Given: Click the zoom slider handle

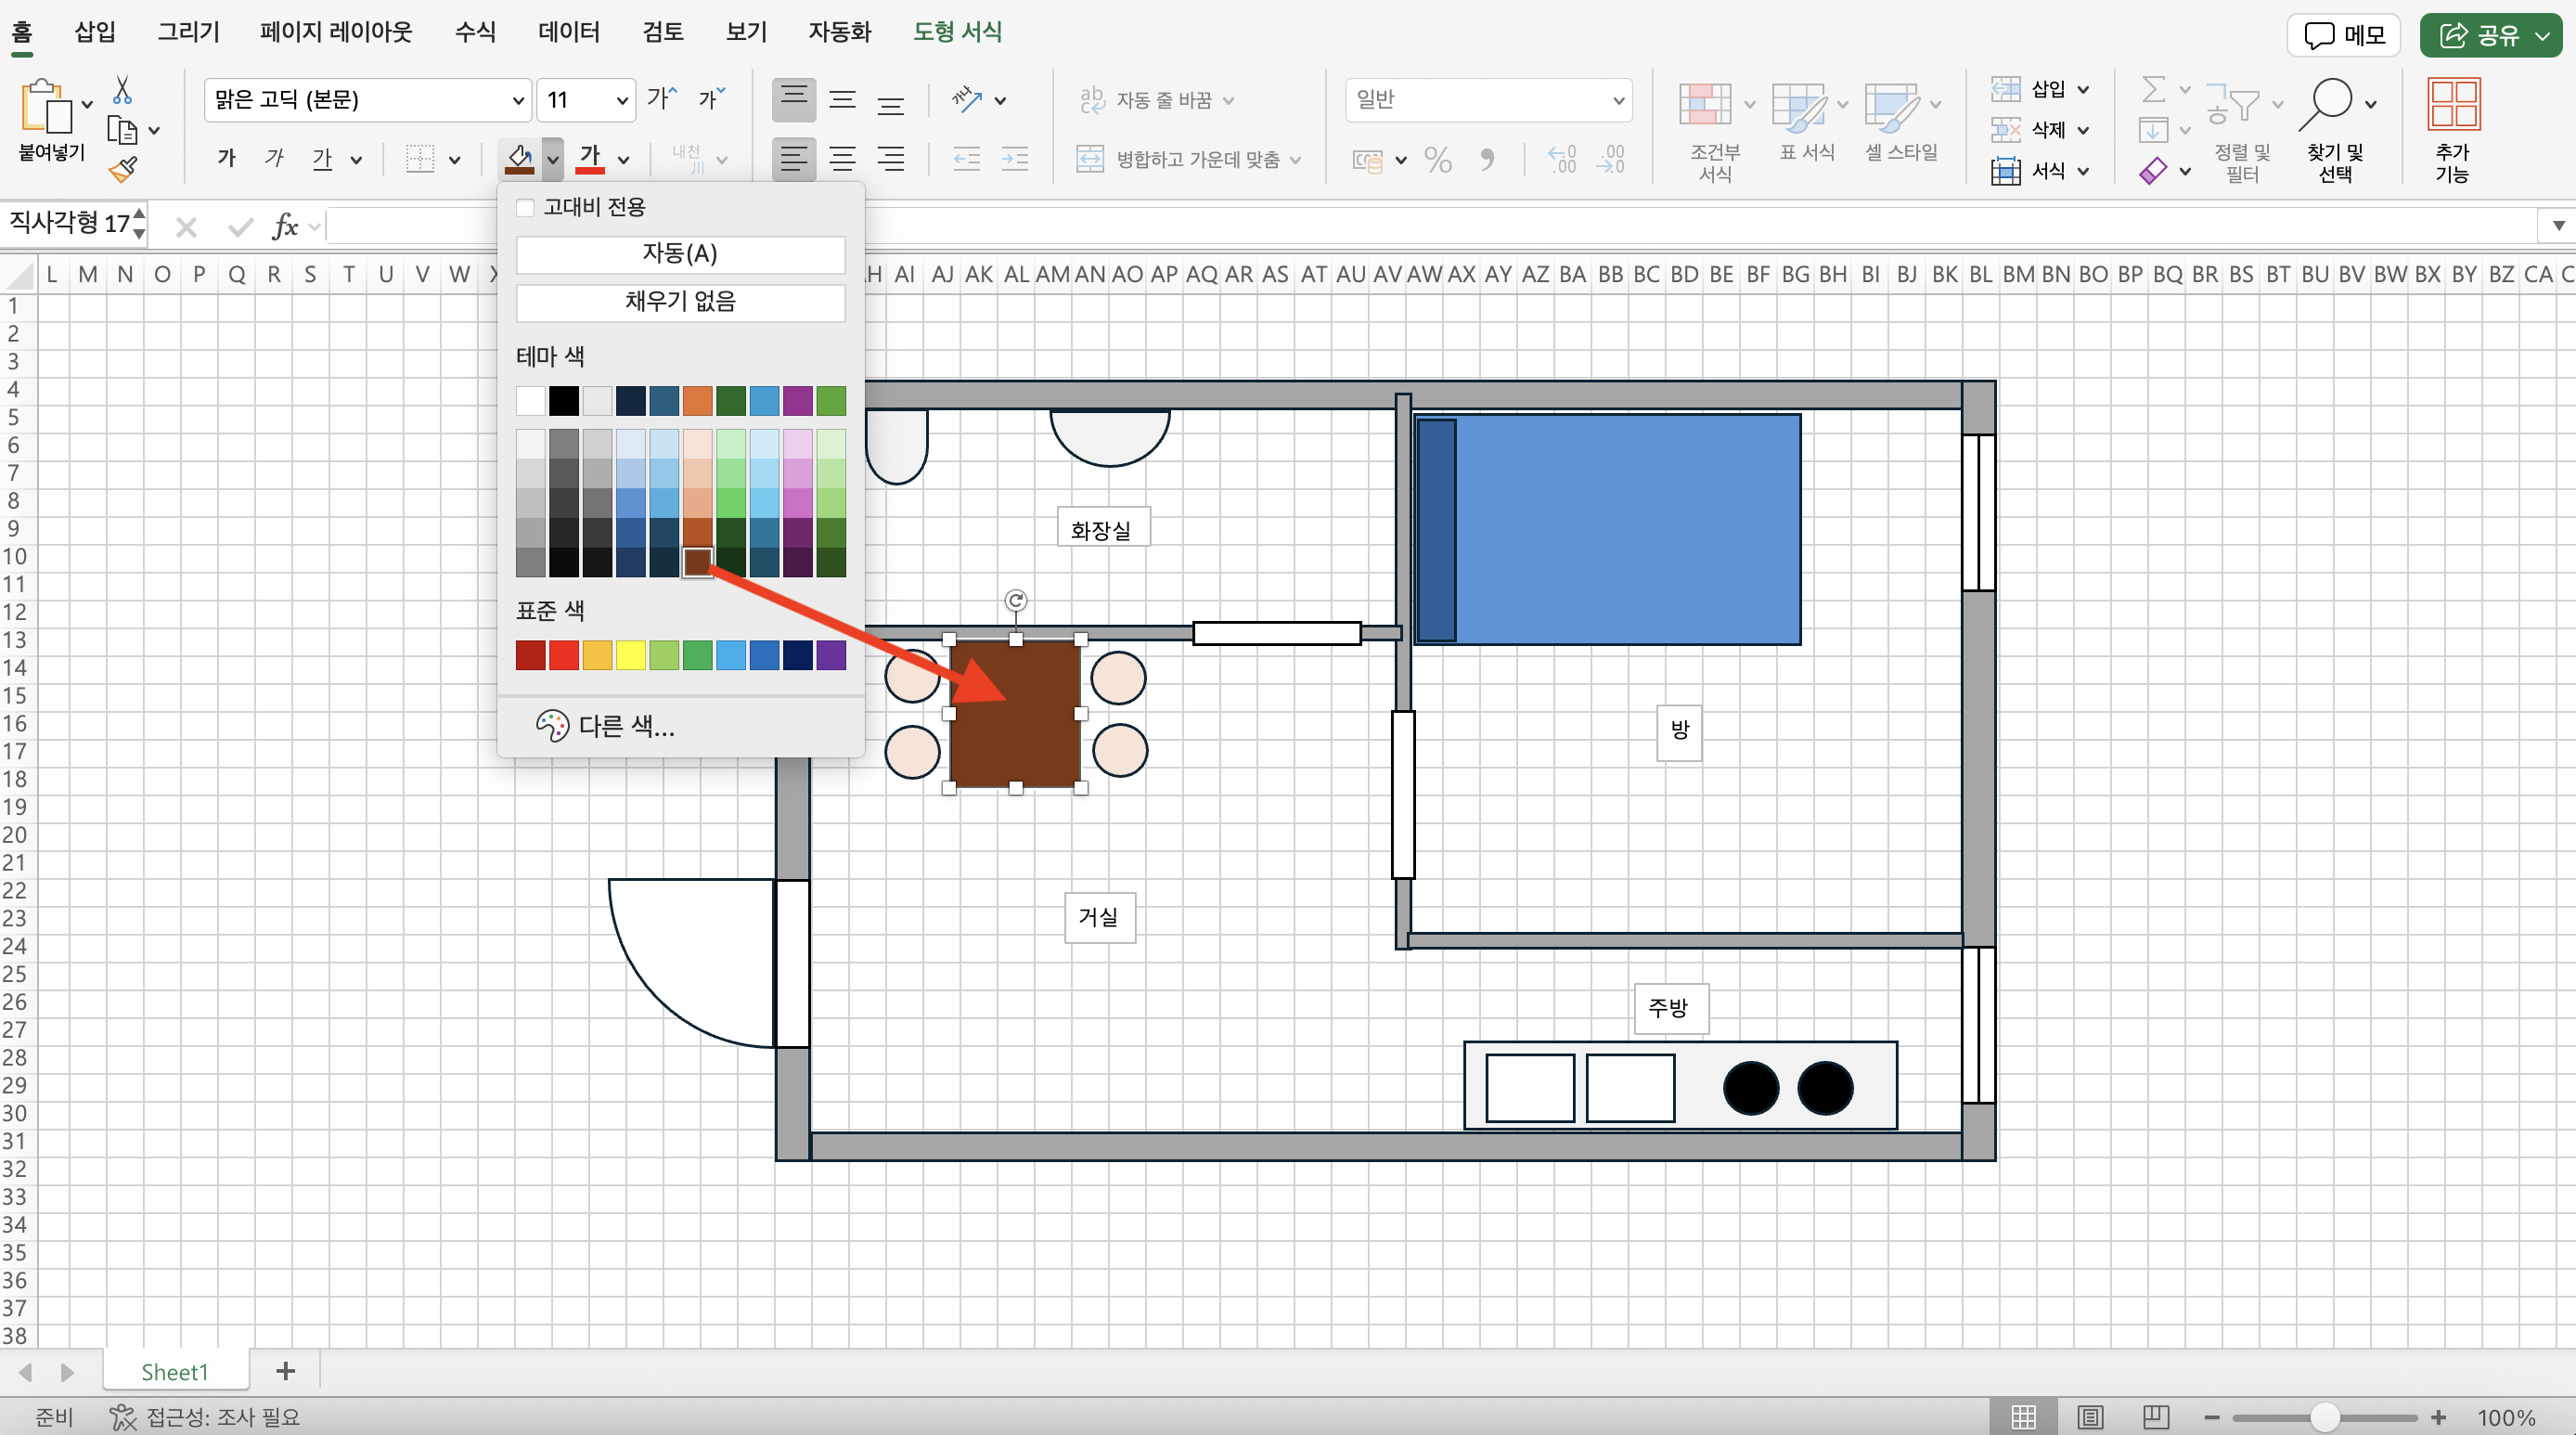Looking at the screenshot, I should pos(2325,1417).
